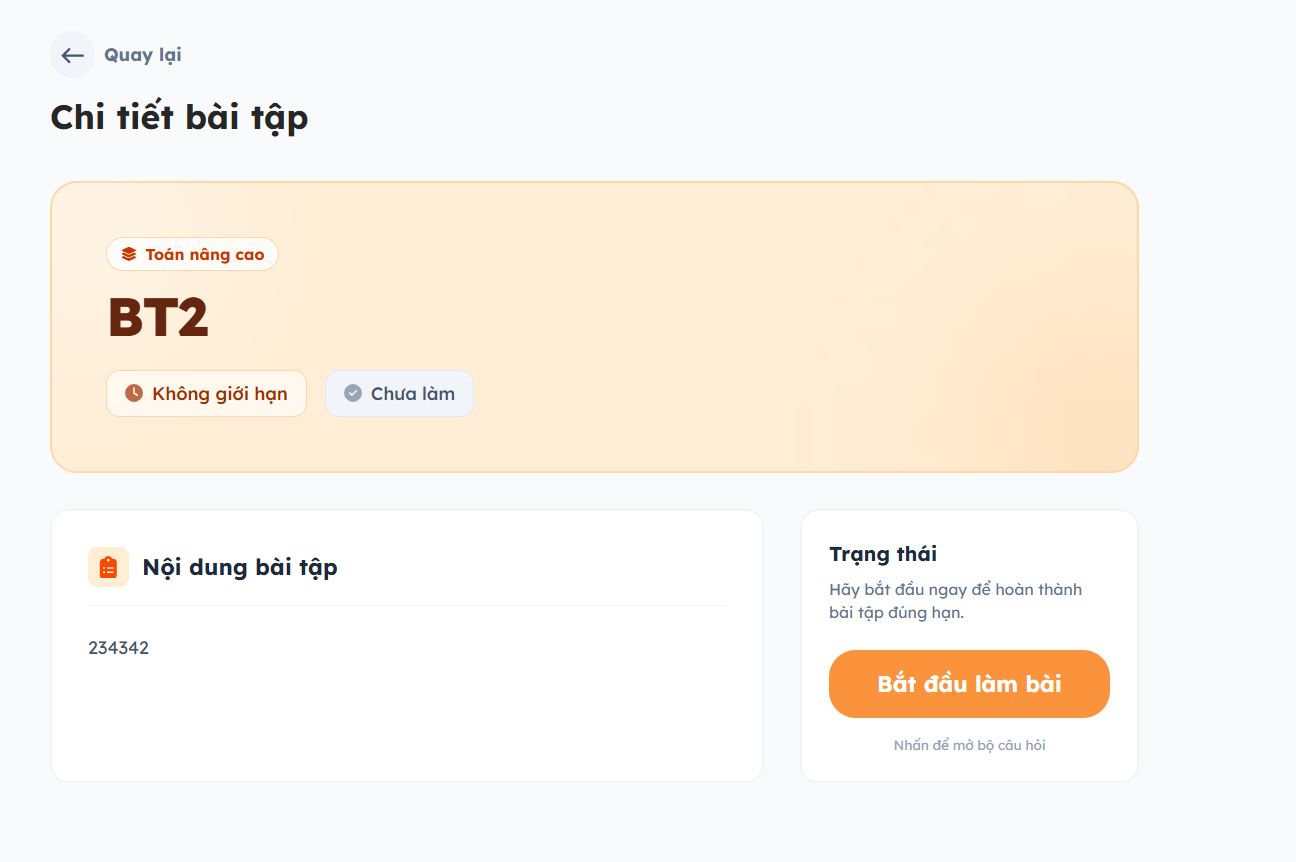Screen dimensions: 1296x862
Task: Click the "Chi tiết bài tập" page heading
Action: pyautogui.click(x=179, y=118)
